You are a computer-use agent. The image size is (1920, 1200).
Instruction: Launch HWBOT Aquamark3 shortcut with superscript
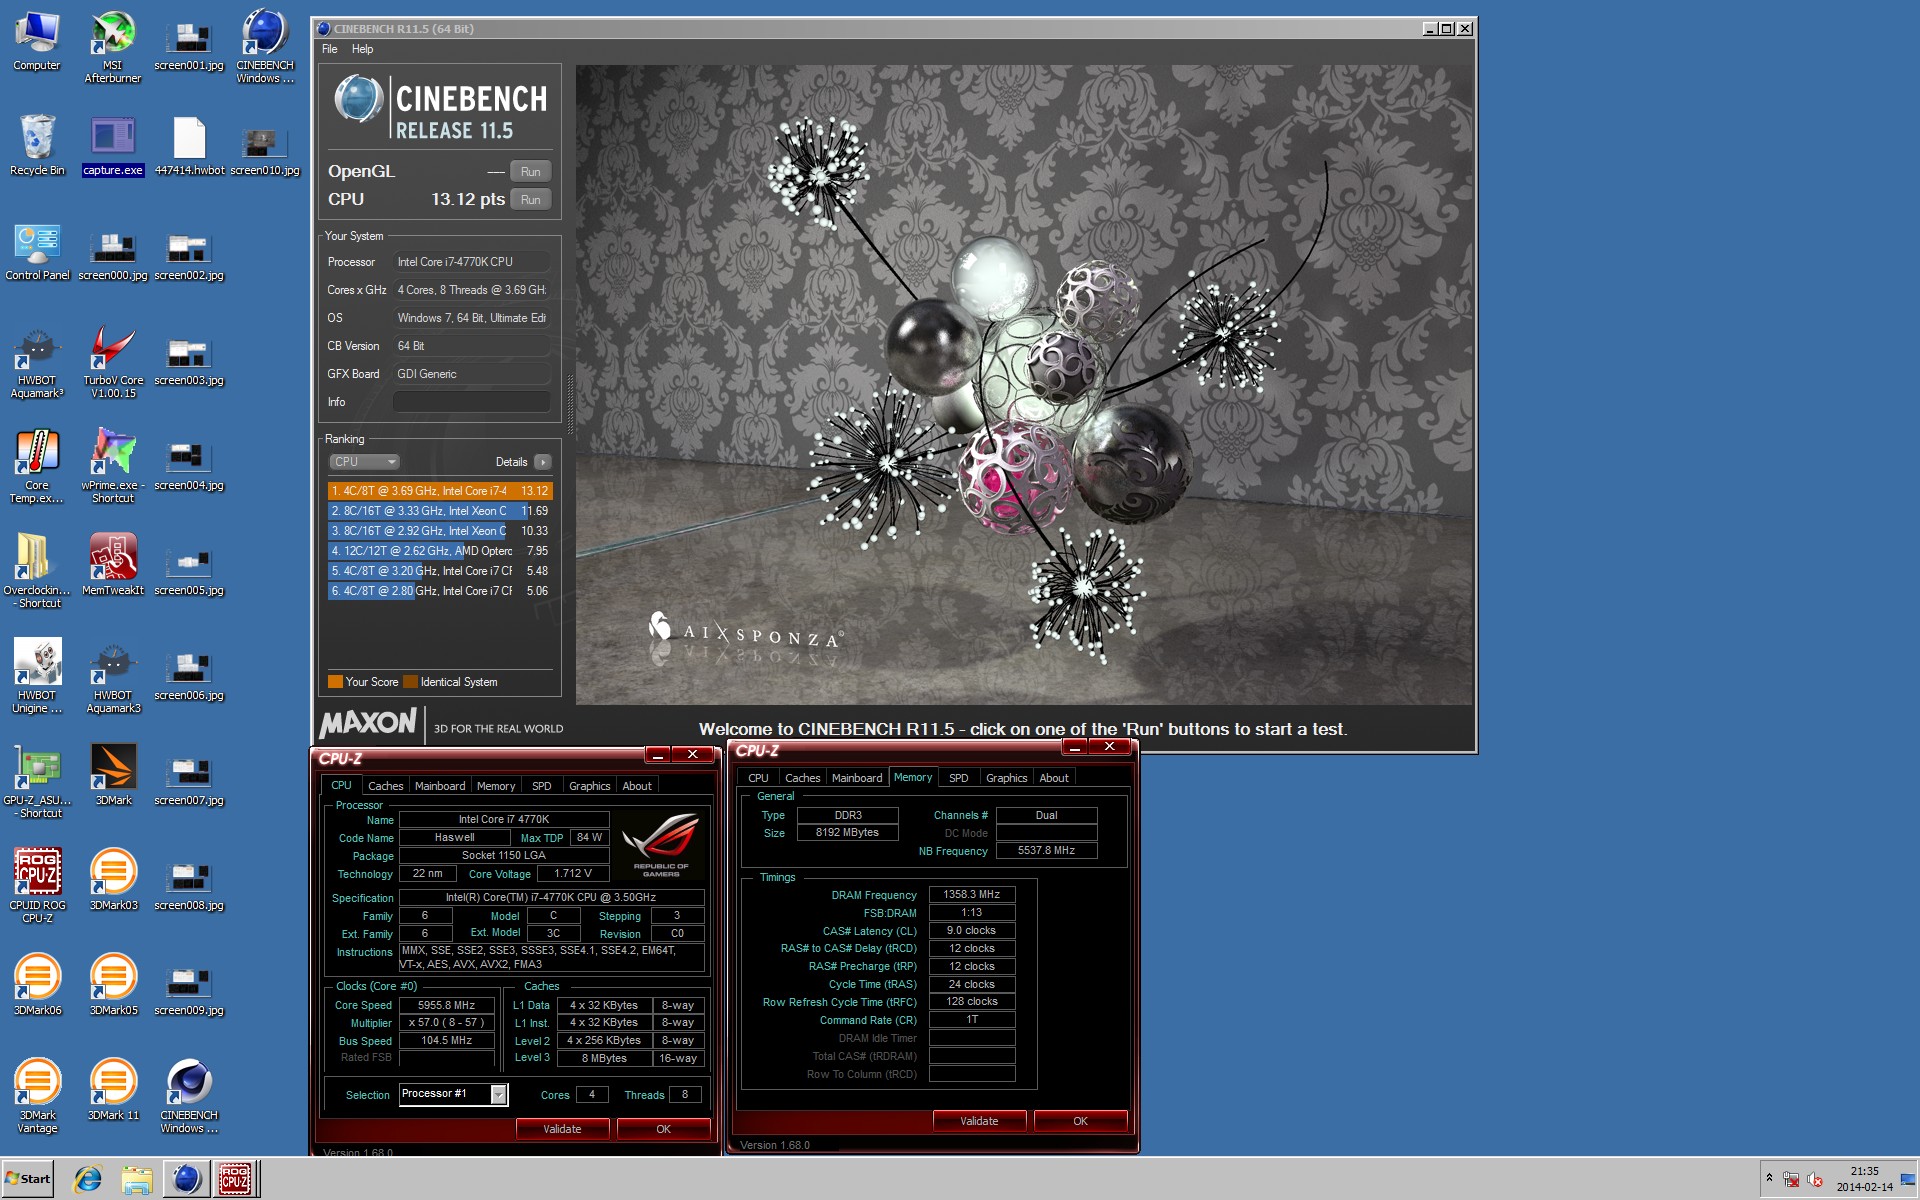pos(37,363)
